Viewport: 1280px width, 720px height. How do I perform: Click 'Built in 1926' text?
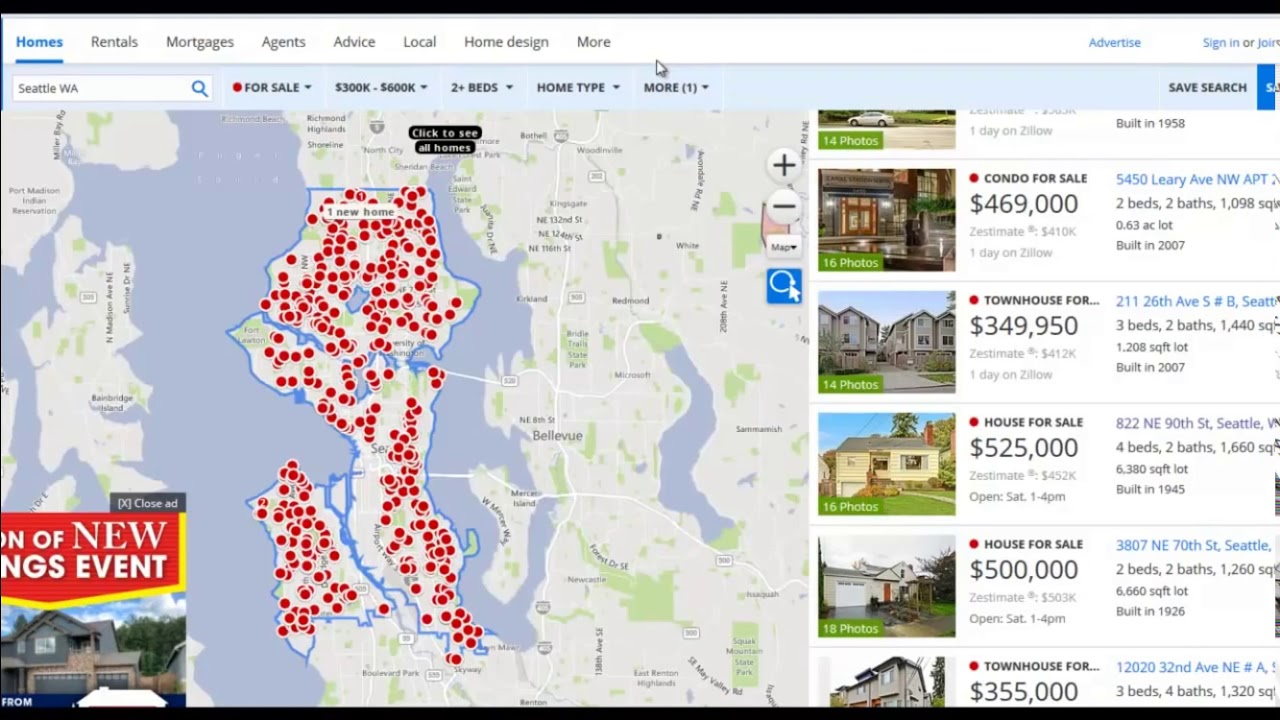pos(1150,611)
